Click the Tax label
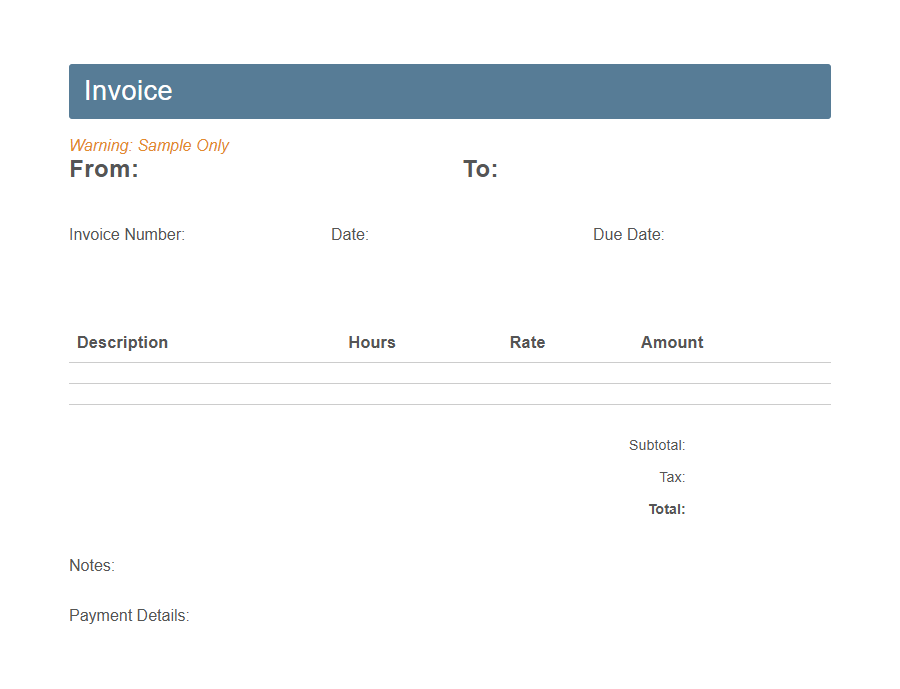 click(x=671, y=477)
